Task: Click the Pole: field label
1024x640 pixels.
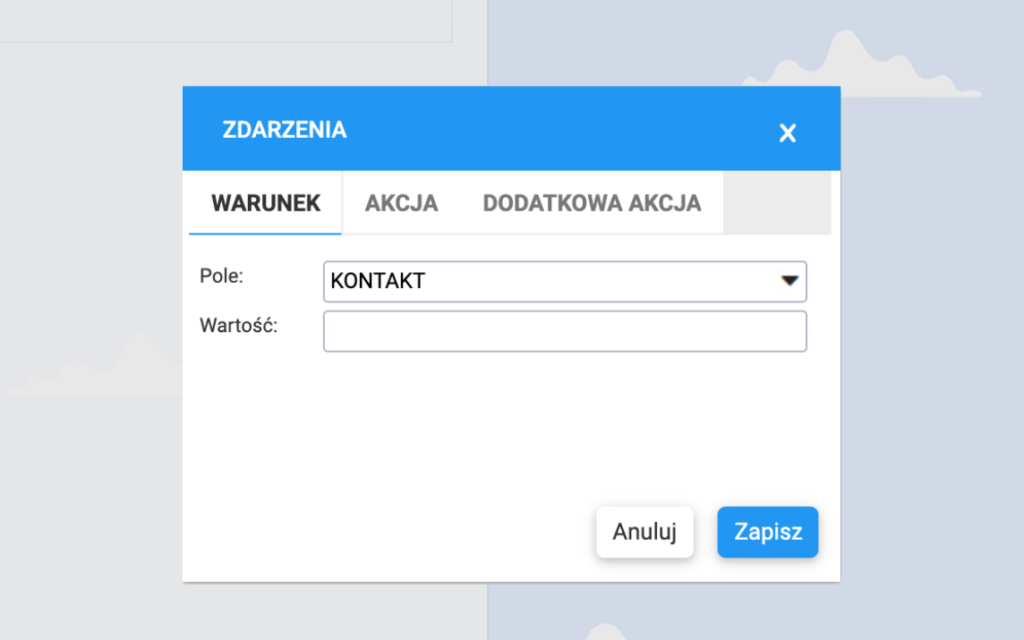Action: [x=221, y=274]
